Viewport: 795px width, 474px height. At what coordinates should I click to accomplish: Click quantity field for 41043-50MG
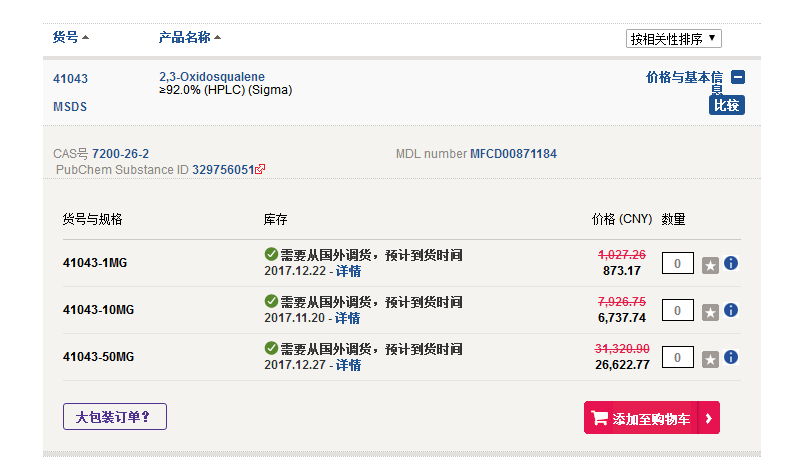677,358
